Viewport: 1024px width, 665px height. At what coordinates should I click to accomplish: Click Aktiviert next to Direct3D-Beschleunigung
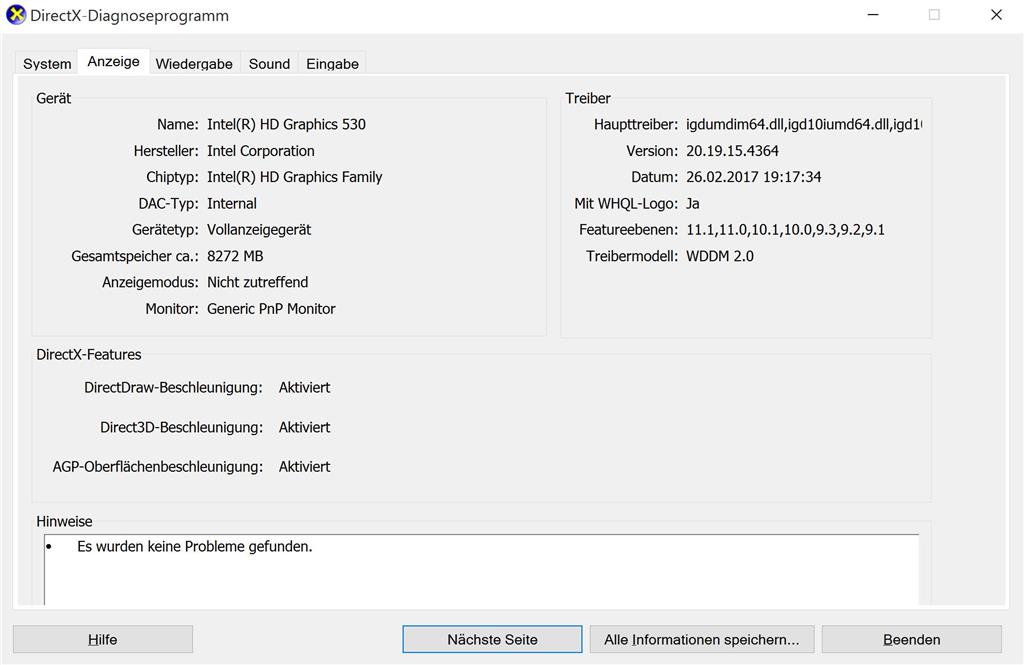[x=304, y=427]
